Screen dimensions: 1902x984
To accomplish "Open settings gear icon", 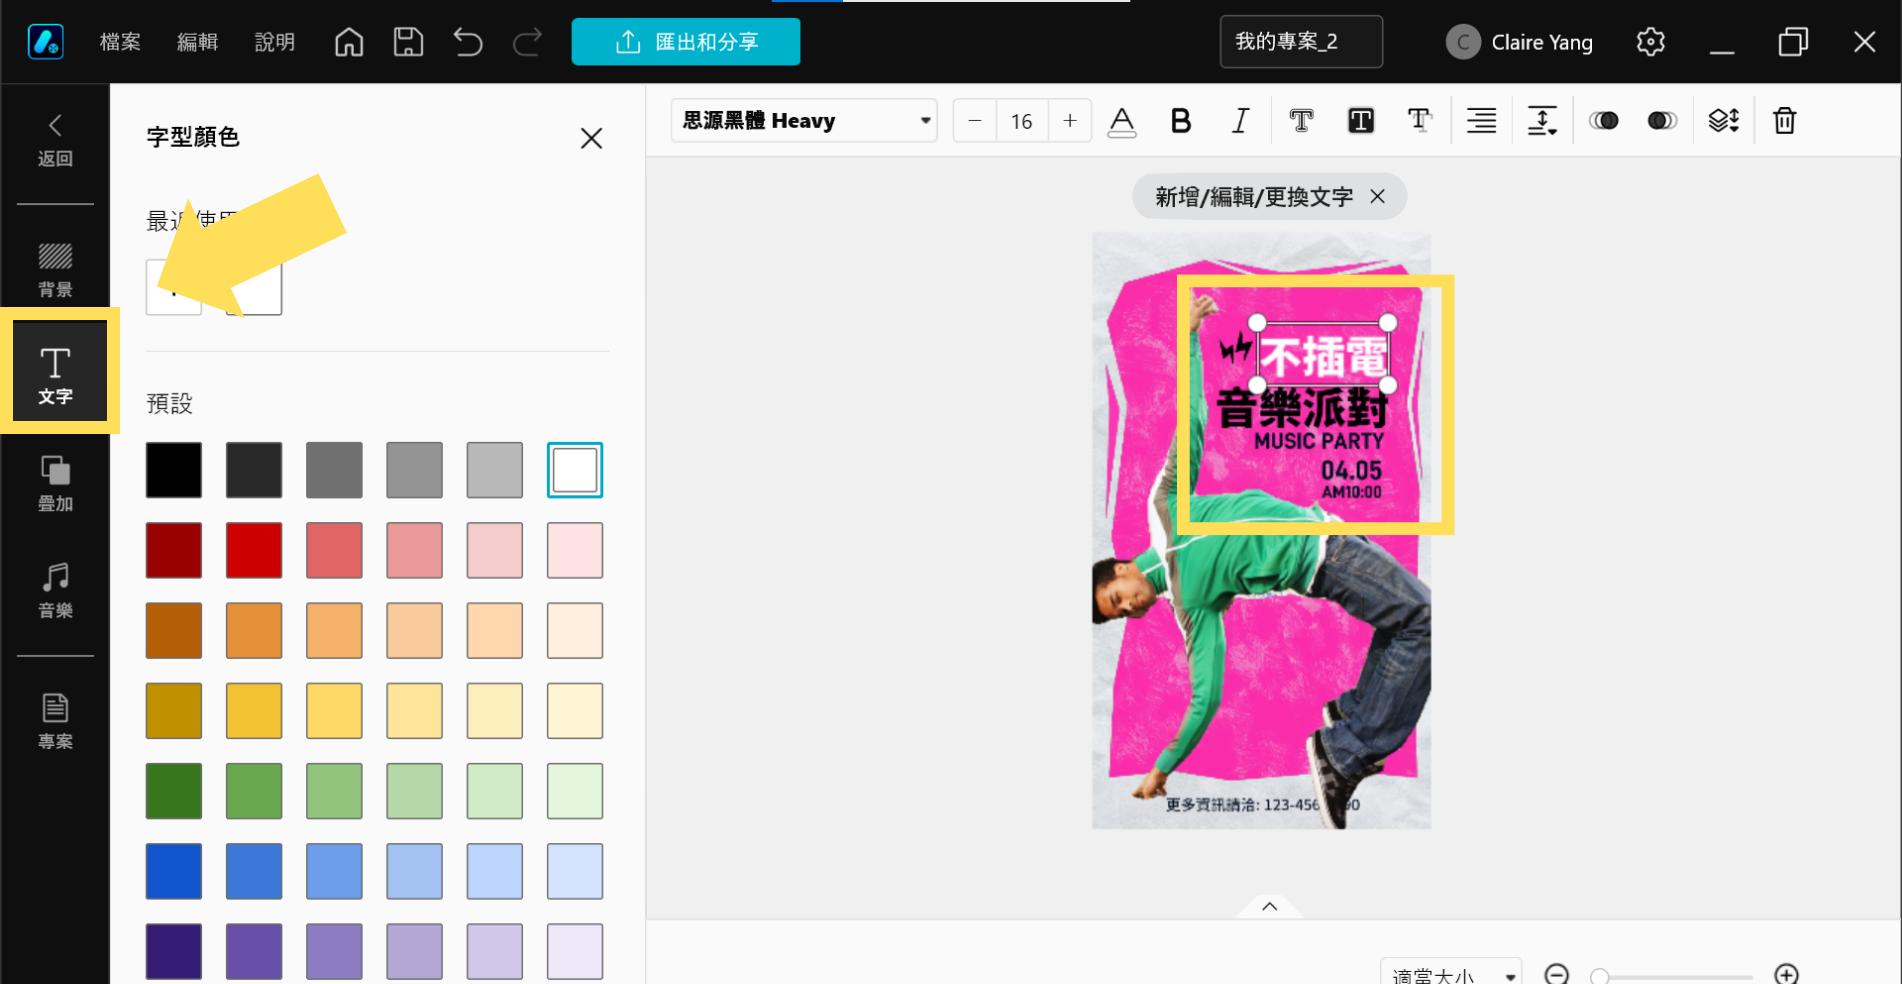I will 1650,42.
